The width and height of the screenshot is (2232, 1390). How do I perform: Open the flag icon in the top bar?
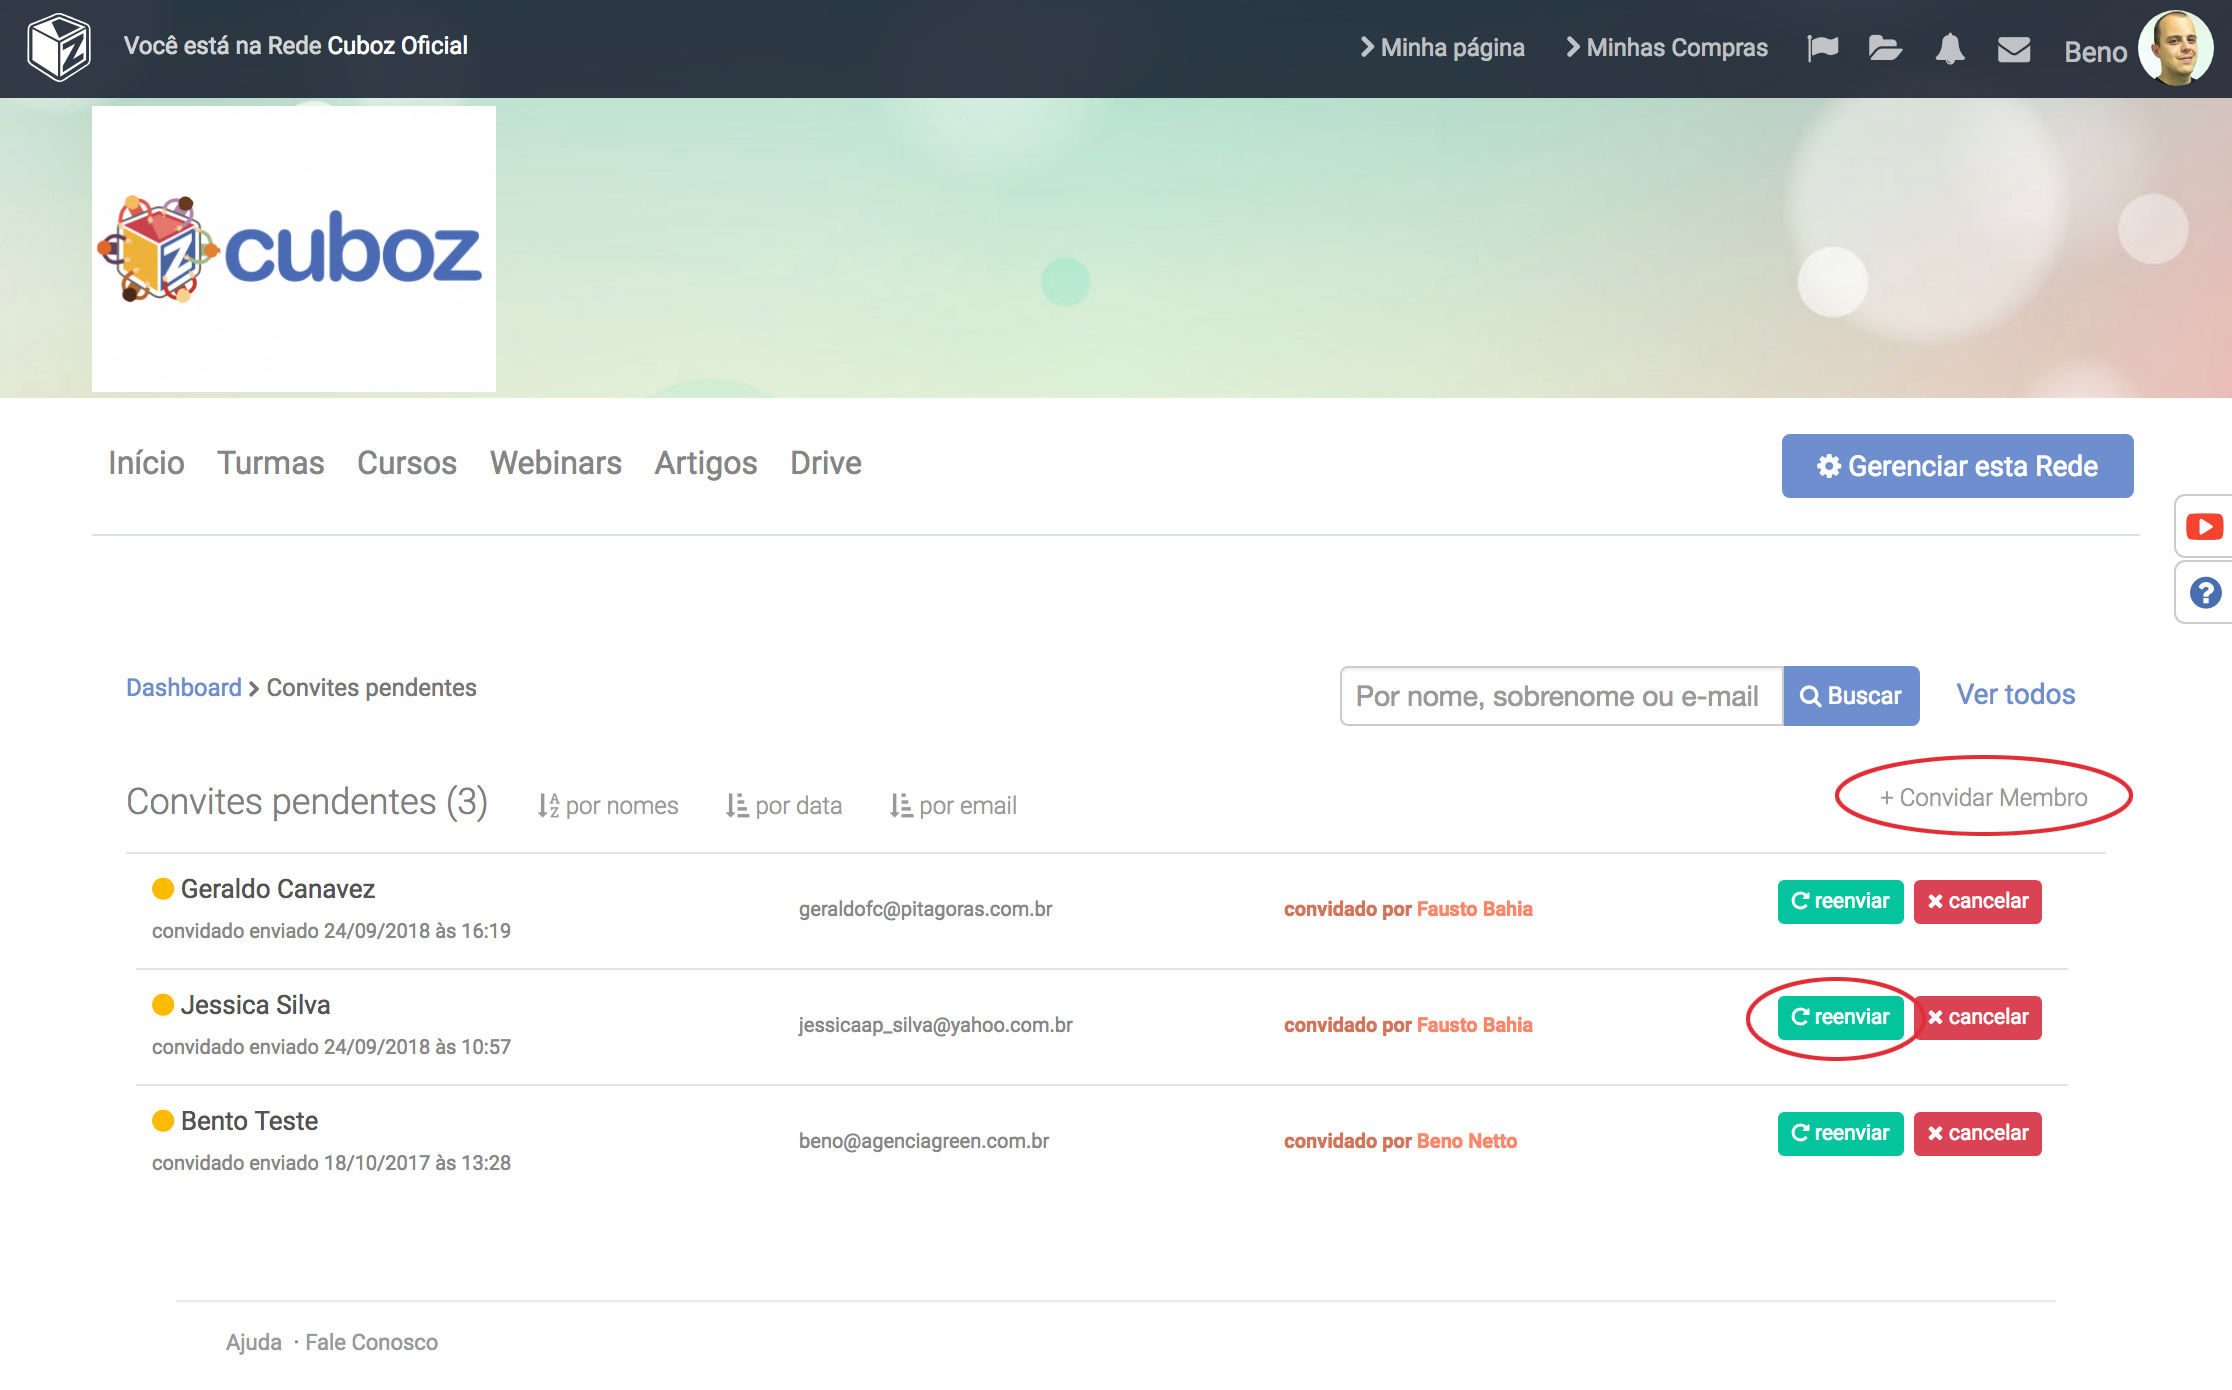coord(1822,48)
